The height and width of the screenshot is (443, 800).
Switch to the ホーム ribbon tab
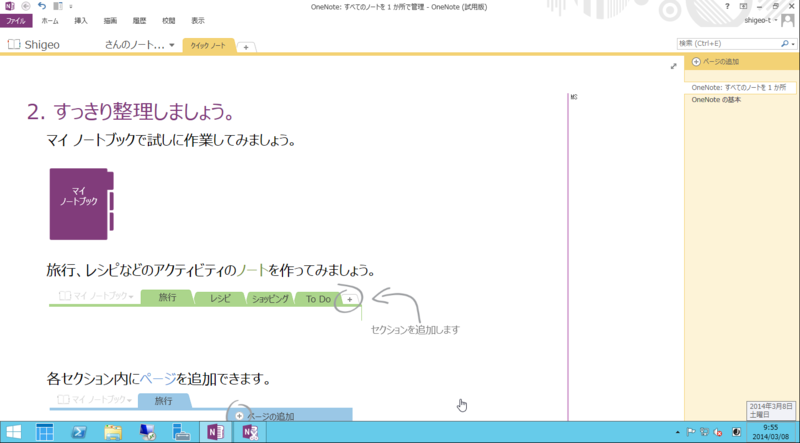pyautogui.click(x=50, y=21)
